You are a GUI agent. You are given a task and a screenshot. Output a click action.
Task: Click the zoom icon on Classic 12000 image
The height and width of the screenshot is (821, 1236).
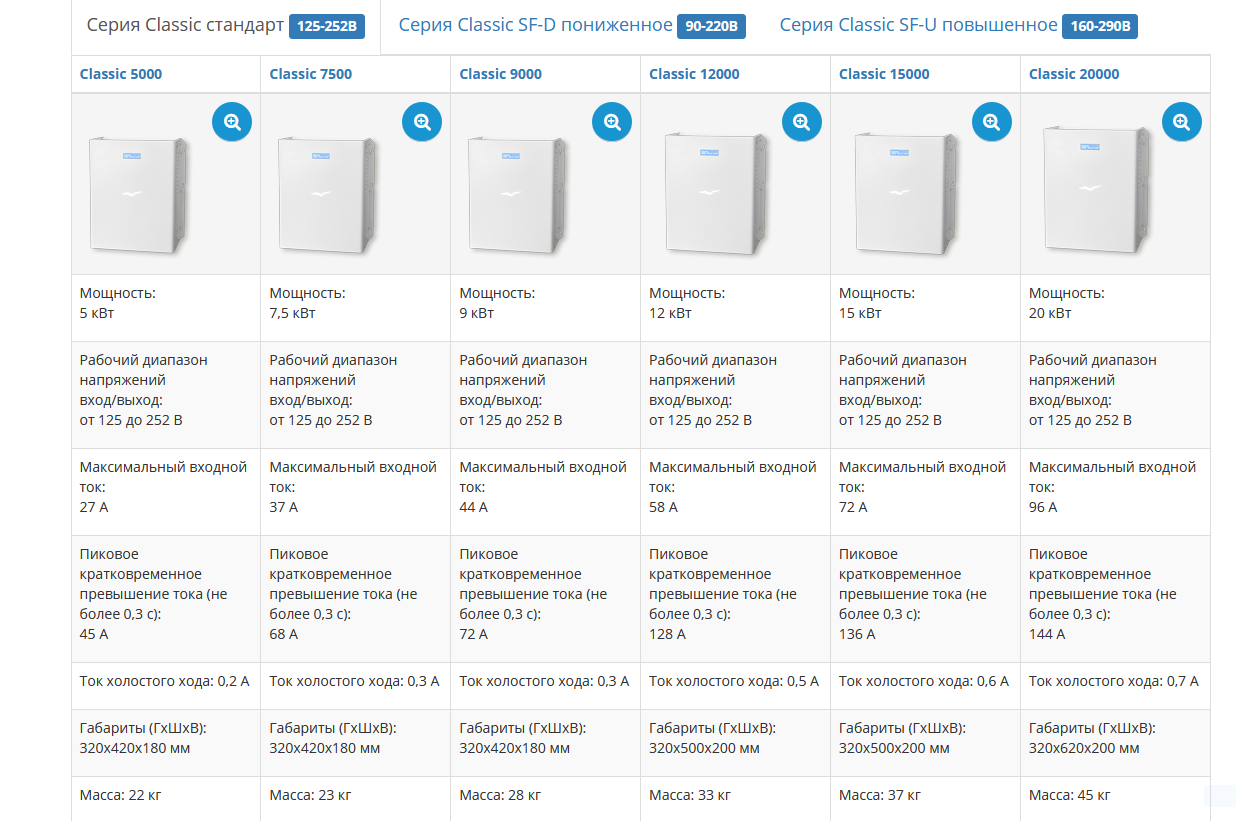[x=801, y=122]
